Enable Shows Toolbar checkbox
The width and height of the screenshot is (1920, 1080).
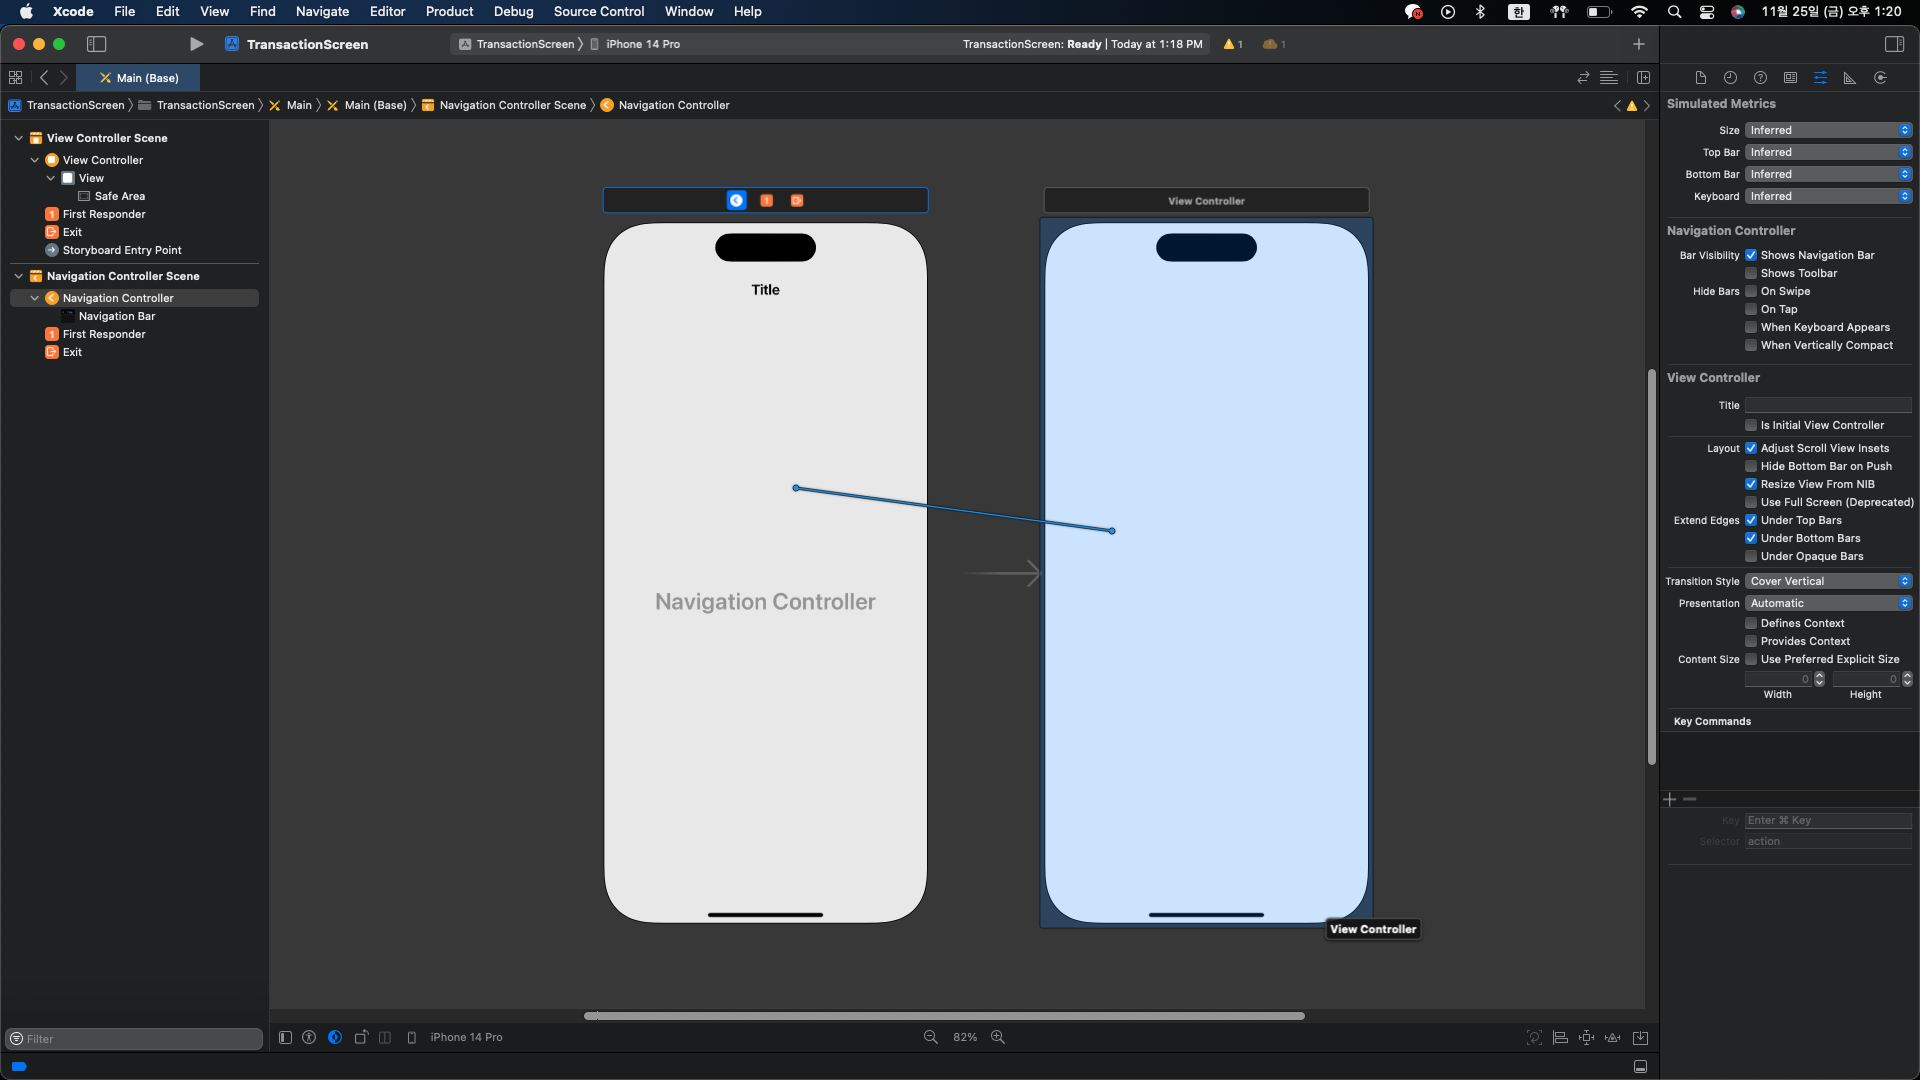tap(1751, 273)
